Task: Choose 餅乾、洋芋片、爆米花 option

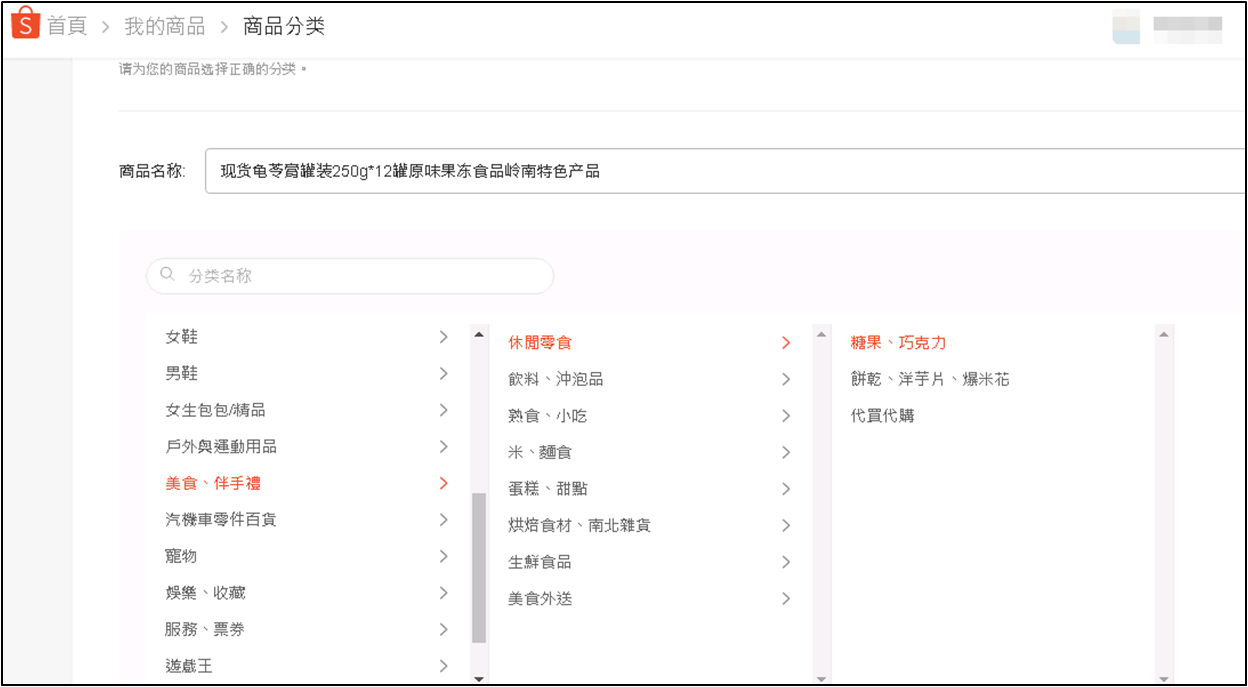Action: pyautogui.click(x=930, y=379)
